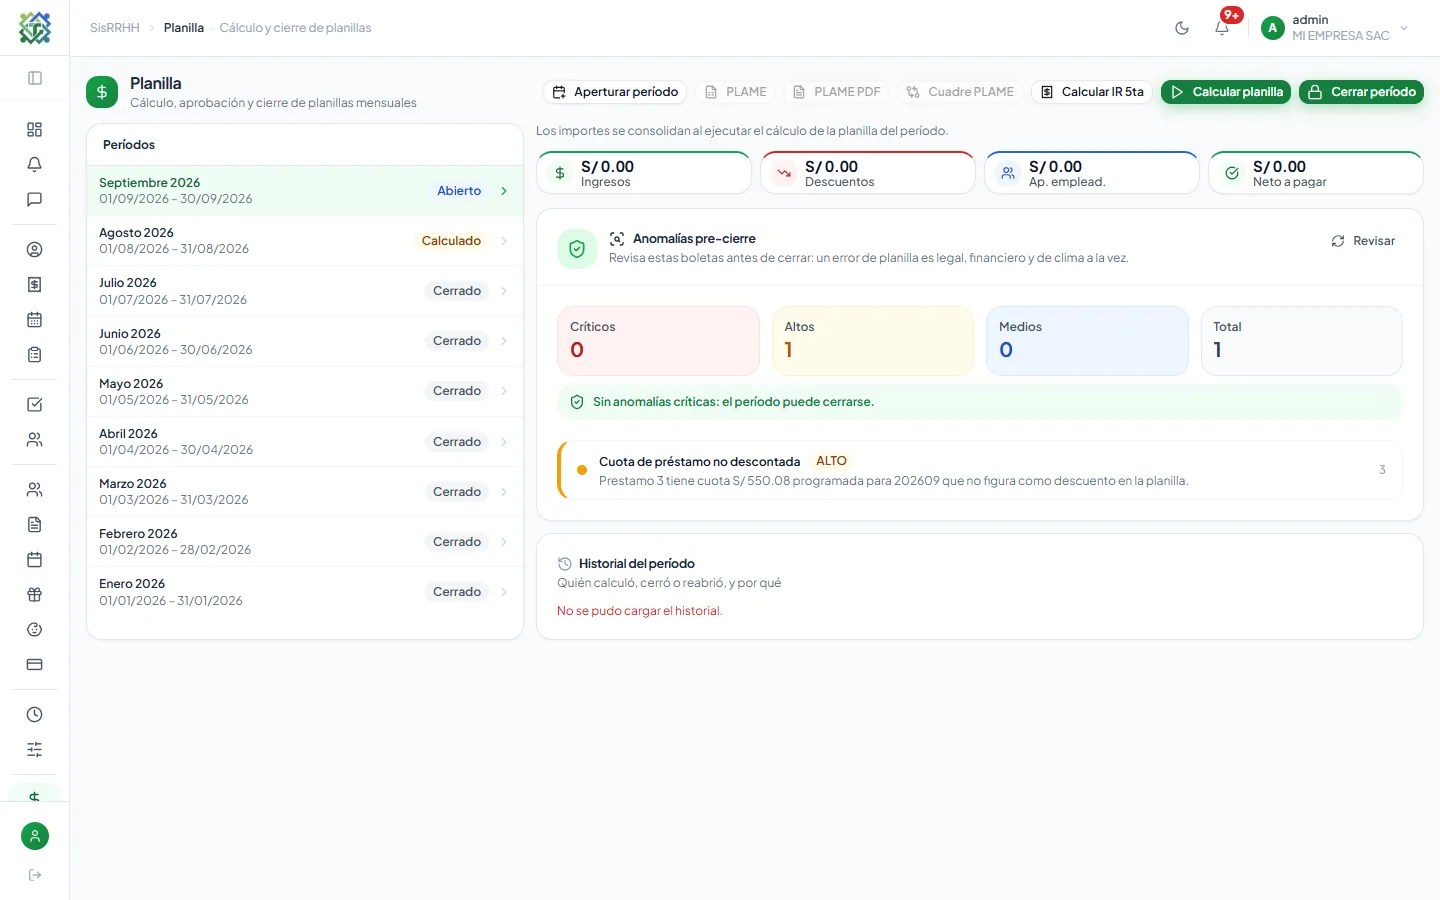This screenshot has height=900, width=1440.
Task: Click the Revisar anomalies button
Action: 1363,241
